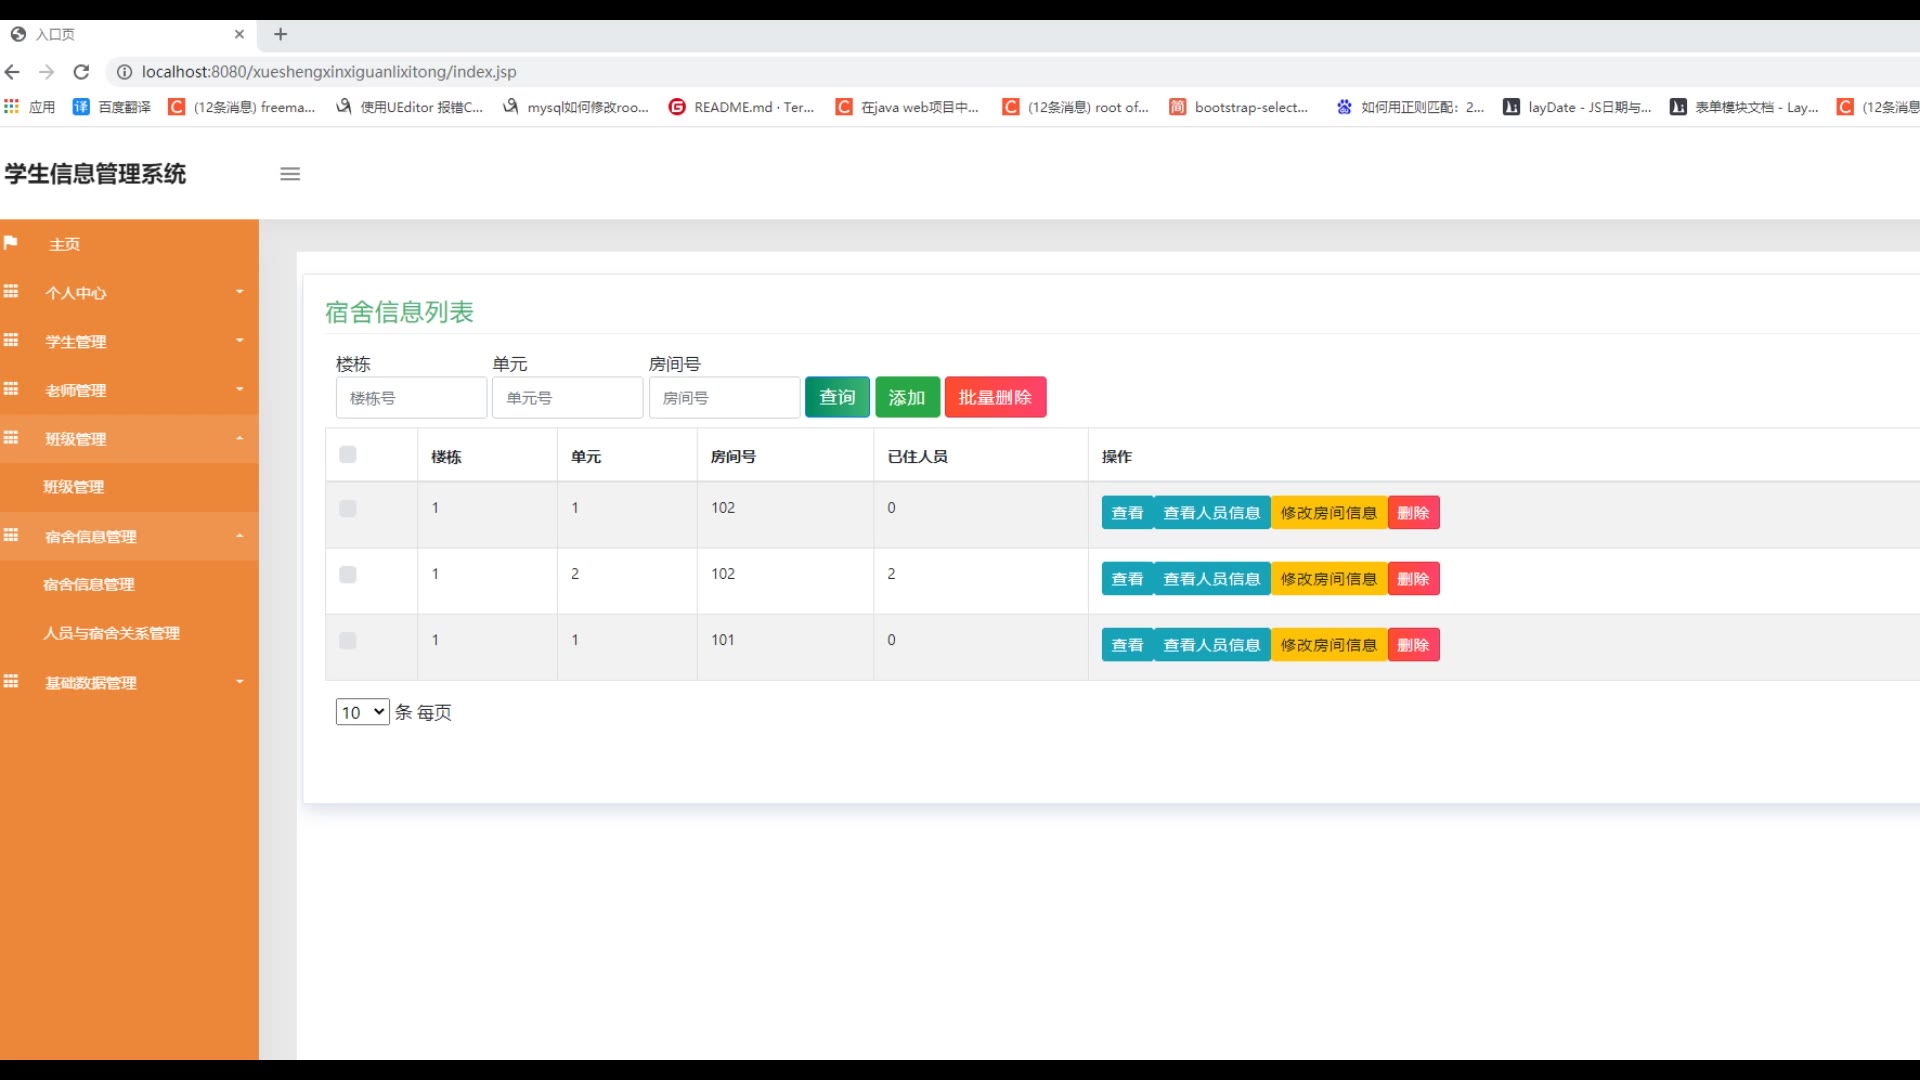Image resolution: width=1920 pixels, height=1080 pixels.
Task: Click the green 添加 button
Action: coord(907,398)
